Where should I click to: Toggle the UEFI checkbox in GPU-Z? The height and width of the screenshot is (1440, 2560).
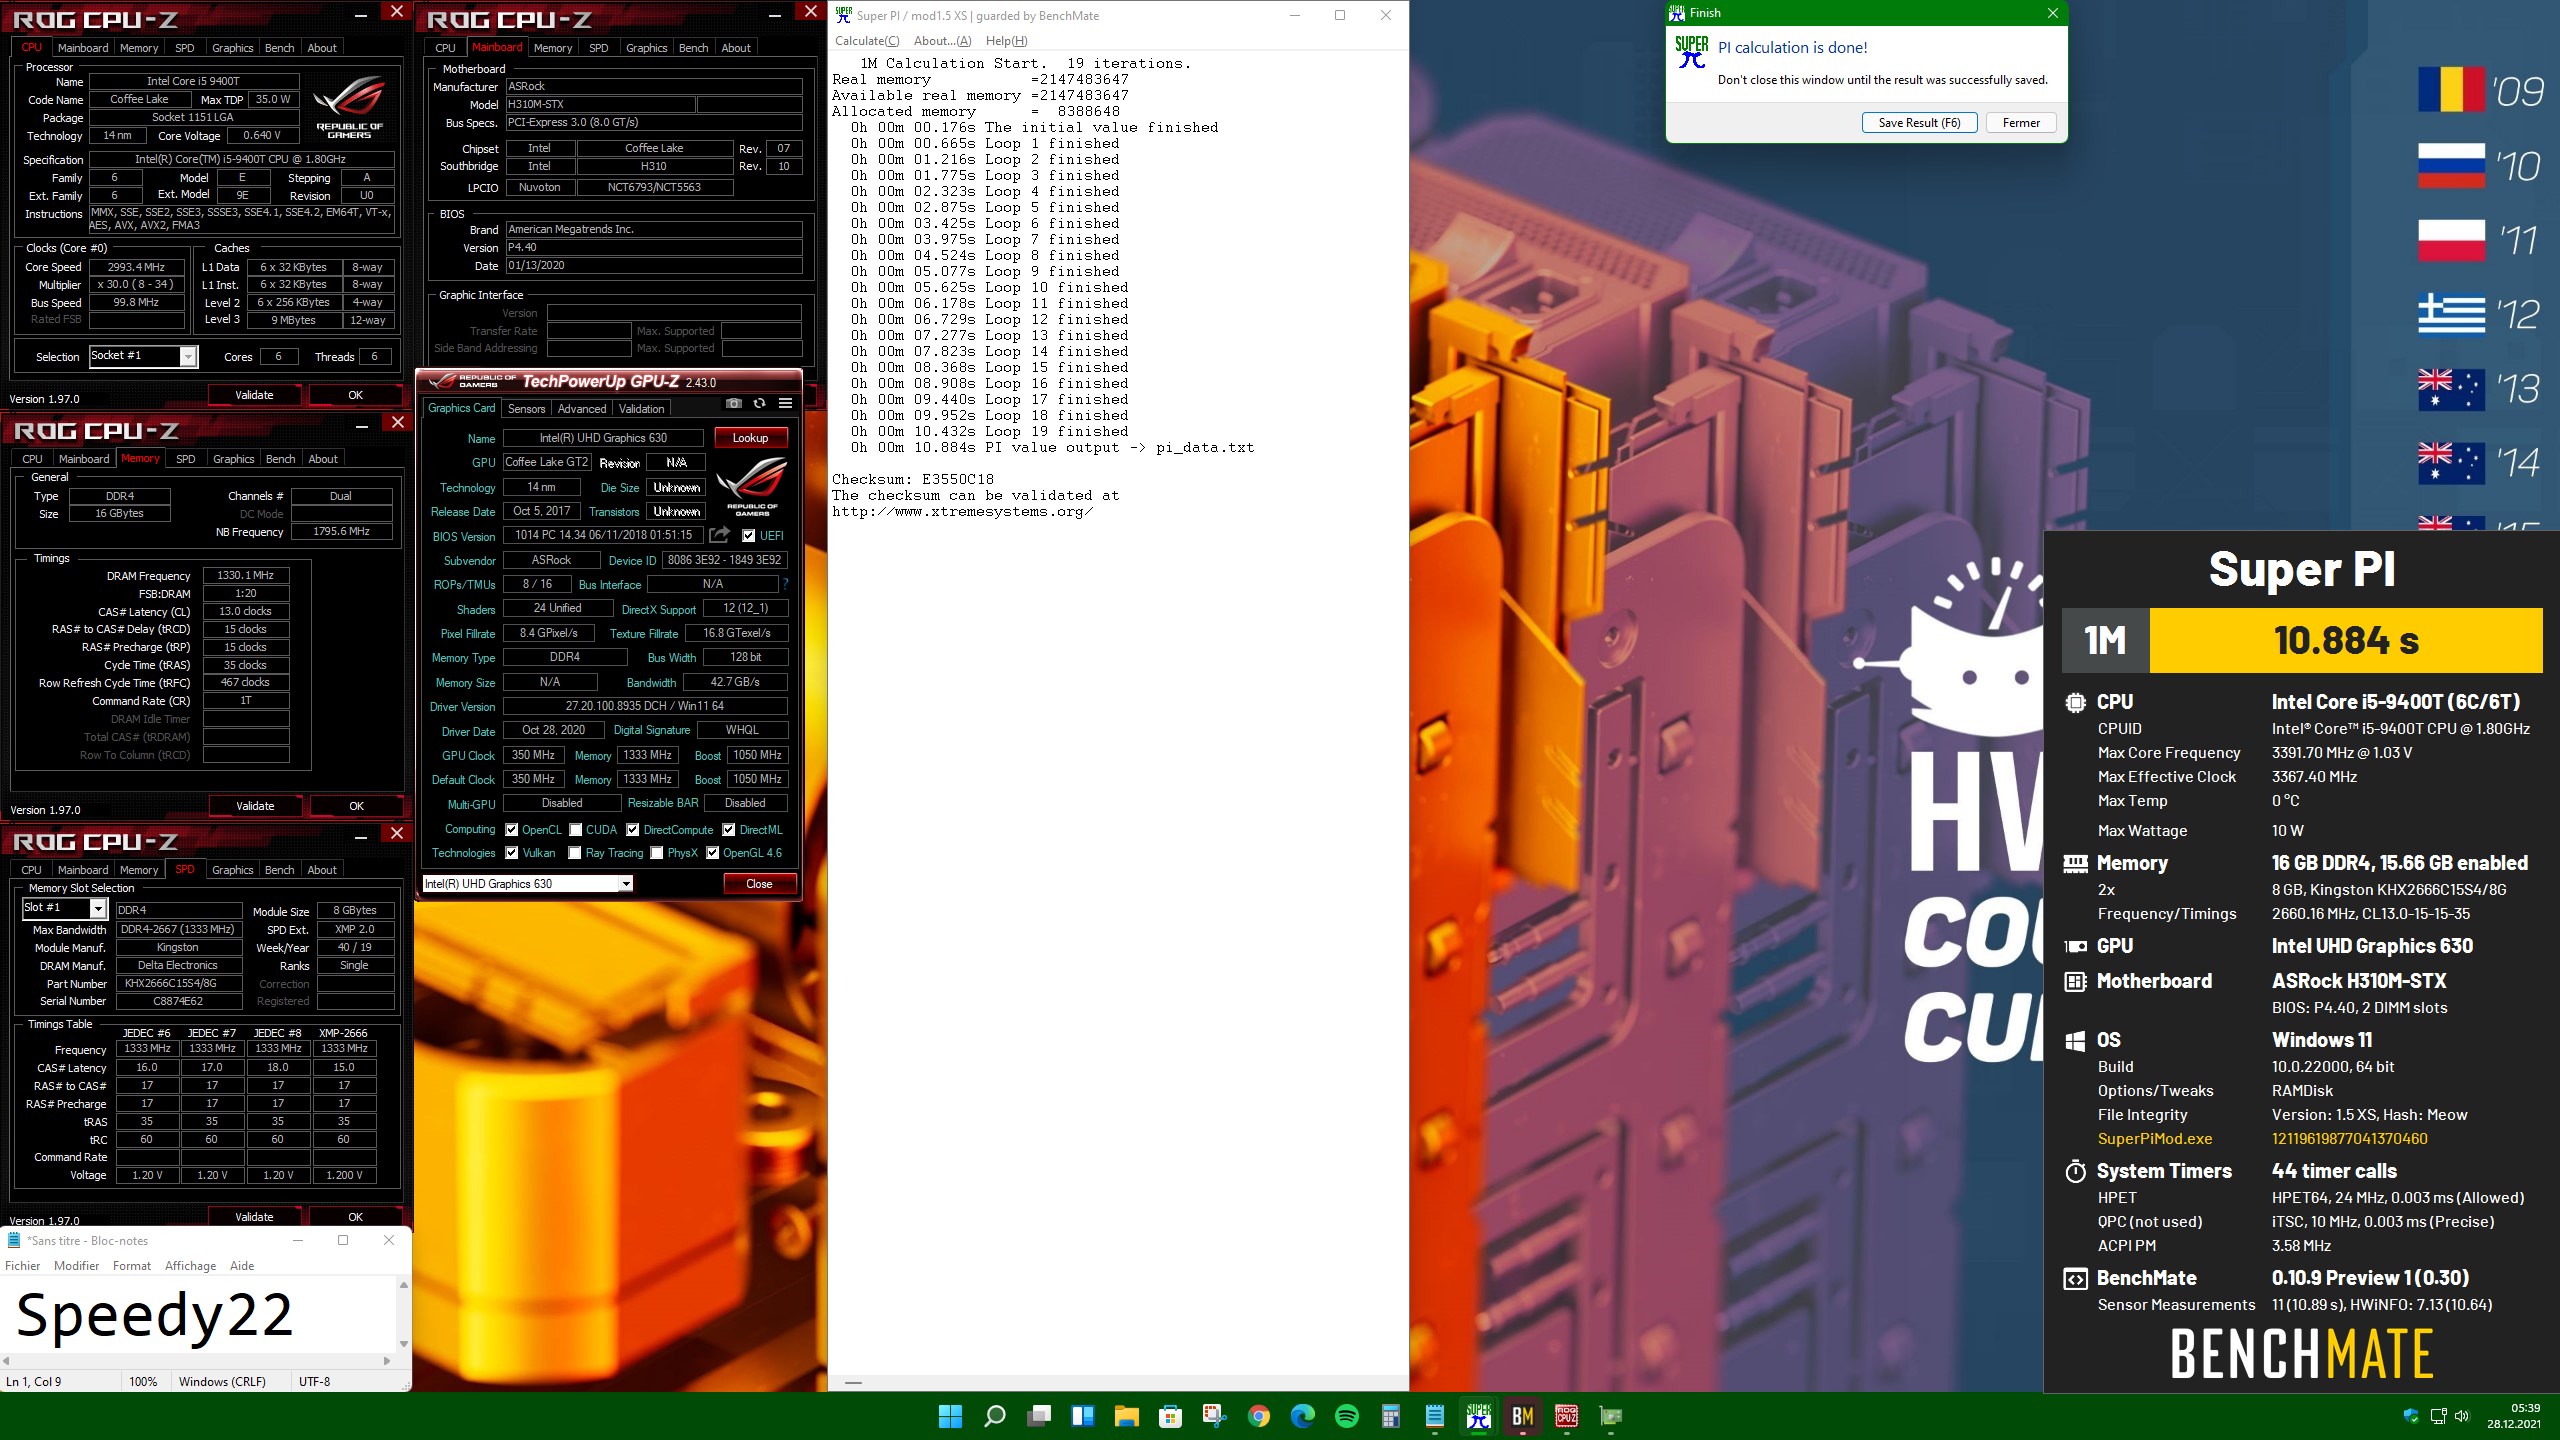(748, 536)
